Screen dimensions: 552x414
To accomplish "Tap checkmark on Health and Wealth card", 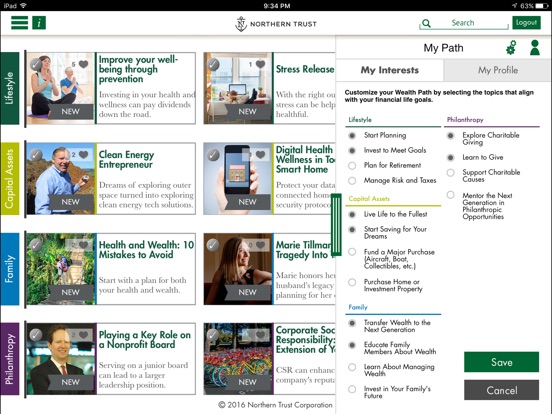I will 36,245.
